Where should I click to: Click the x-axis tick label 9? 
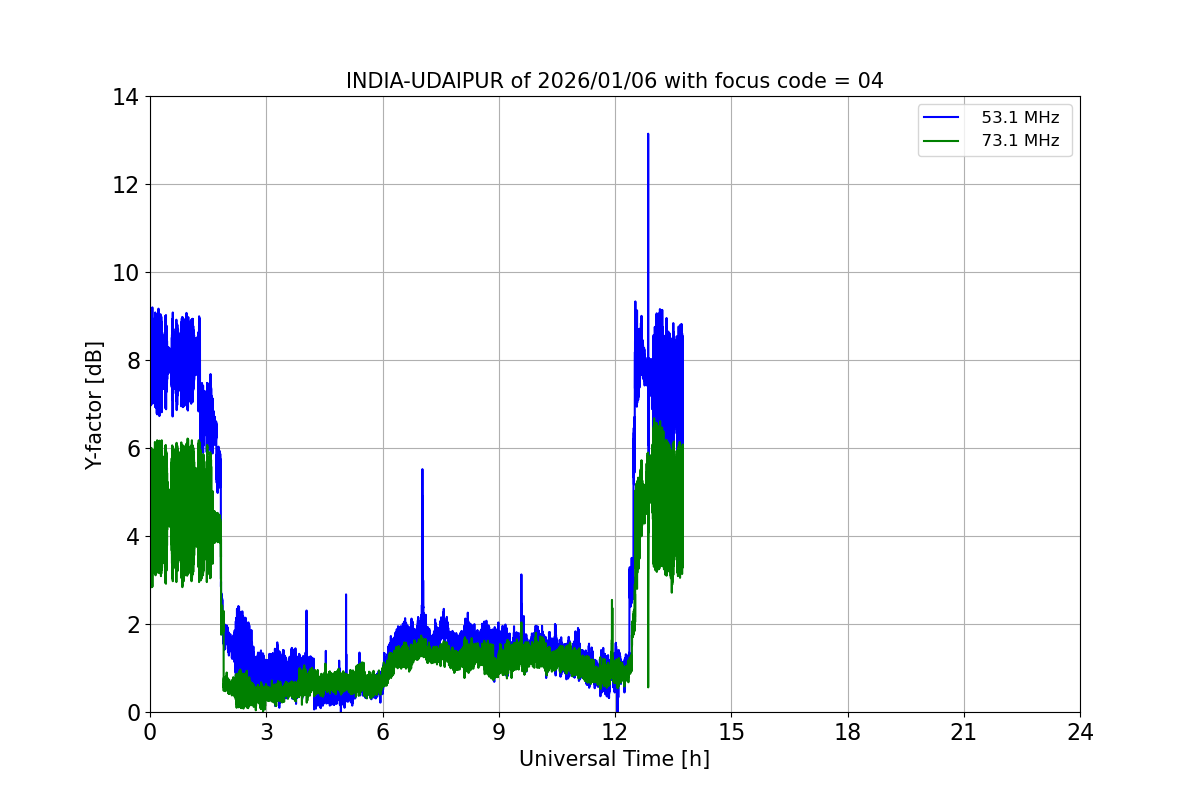click(x=499, y=733)
